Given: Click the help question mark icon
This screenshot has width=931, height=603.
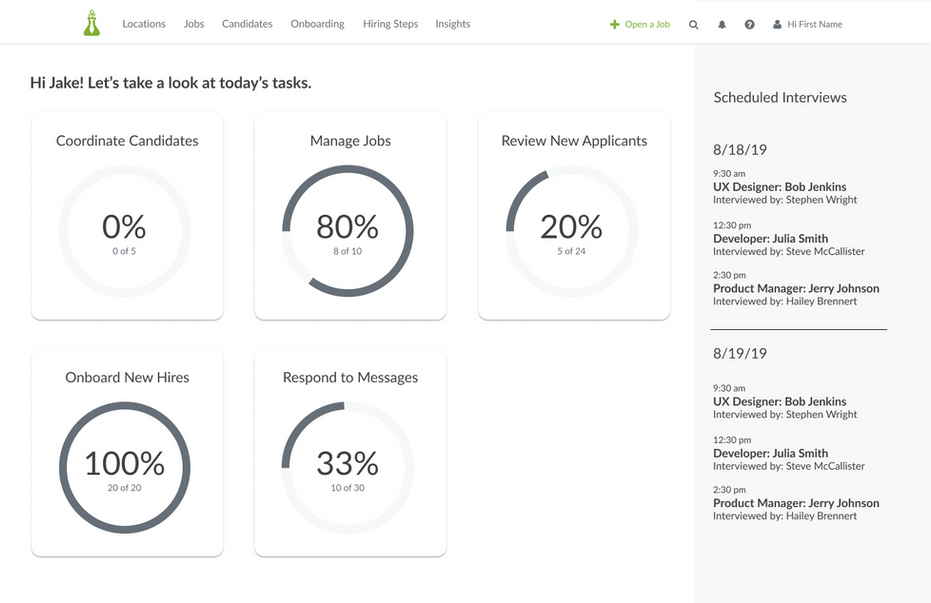Looking at the screenshot, I should click(x=749, y=24).
